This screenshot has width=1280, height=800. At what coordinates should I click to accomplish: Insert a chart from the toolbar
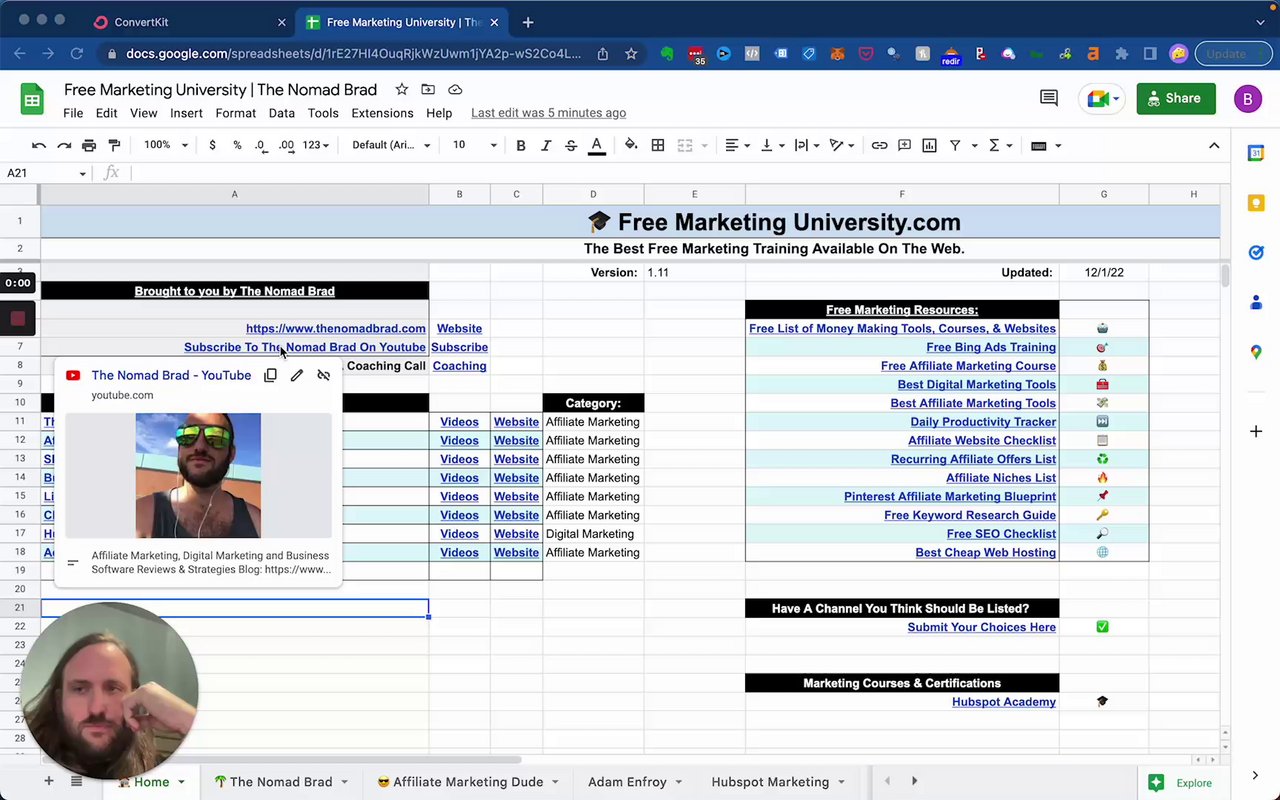coord(929,145)
